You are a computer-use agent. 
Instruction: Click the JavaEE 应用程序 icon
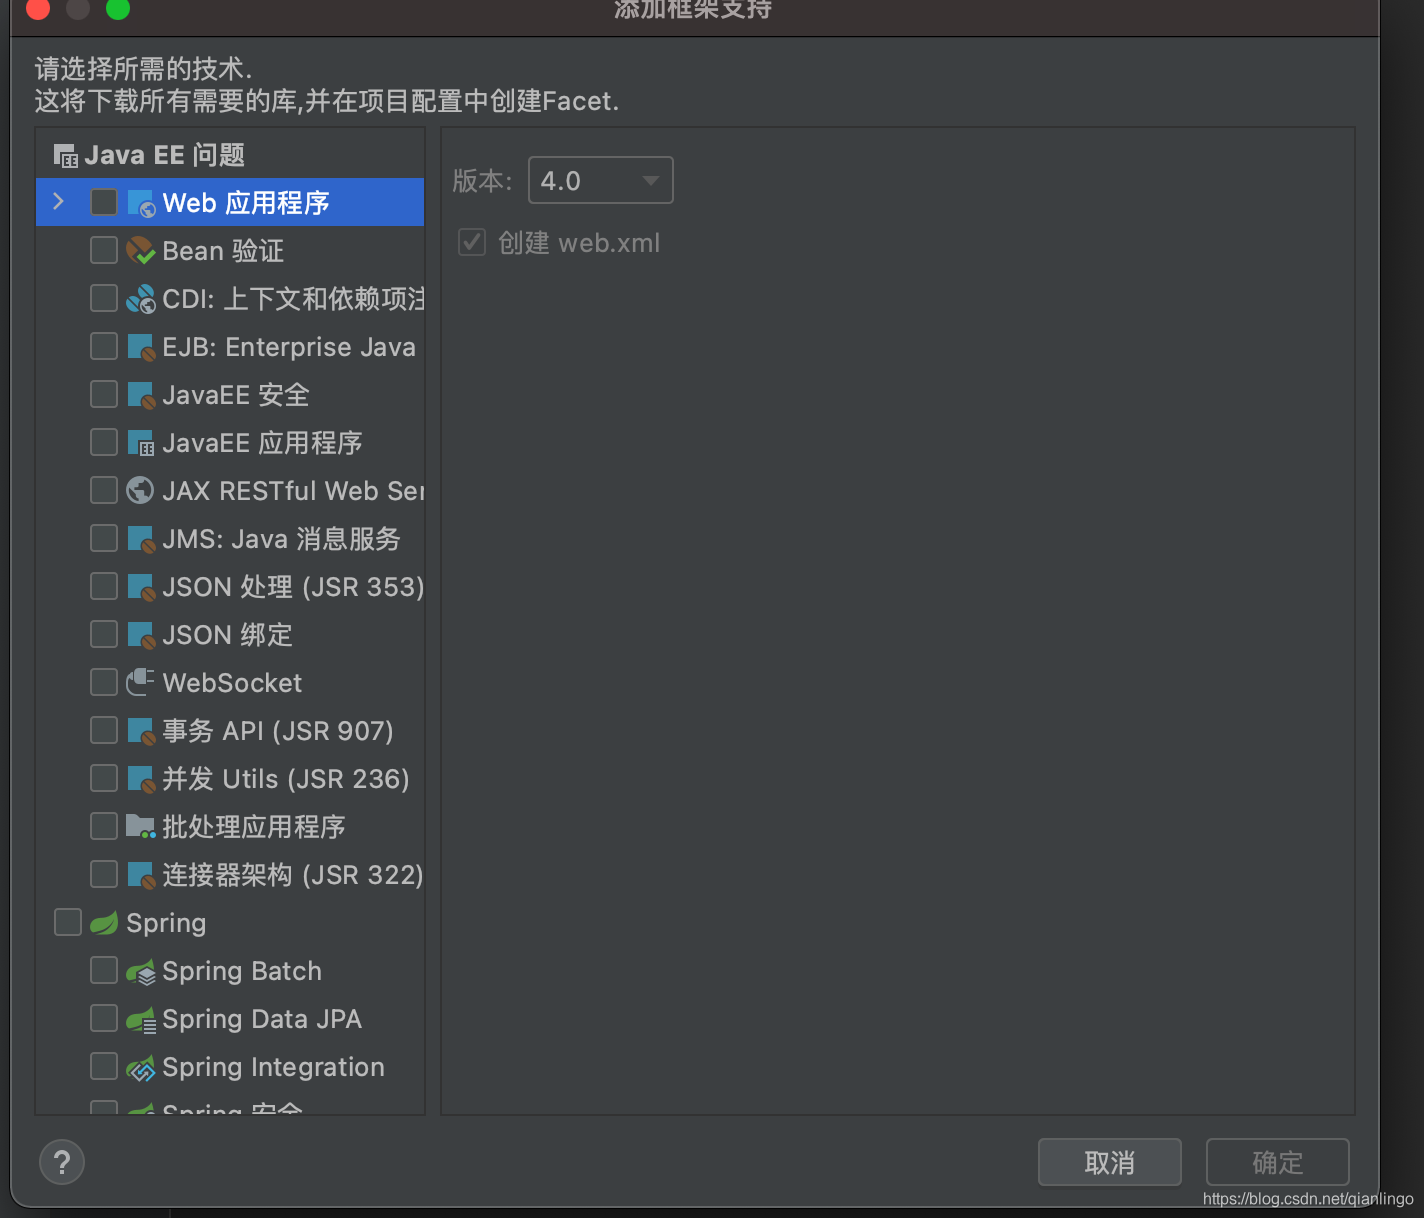(x=141, y=443)
